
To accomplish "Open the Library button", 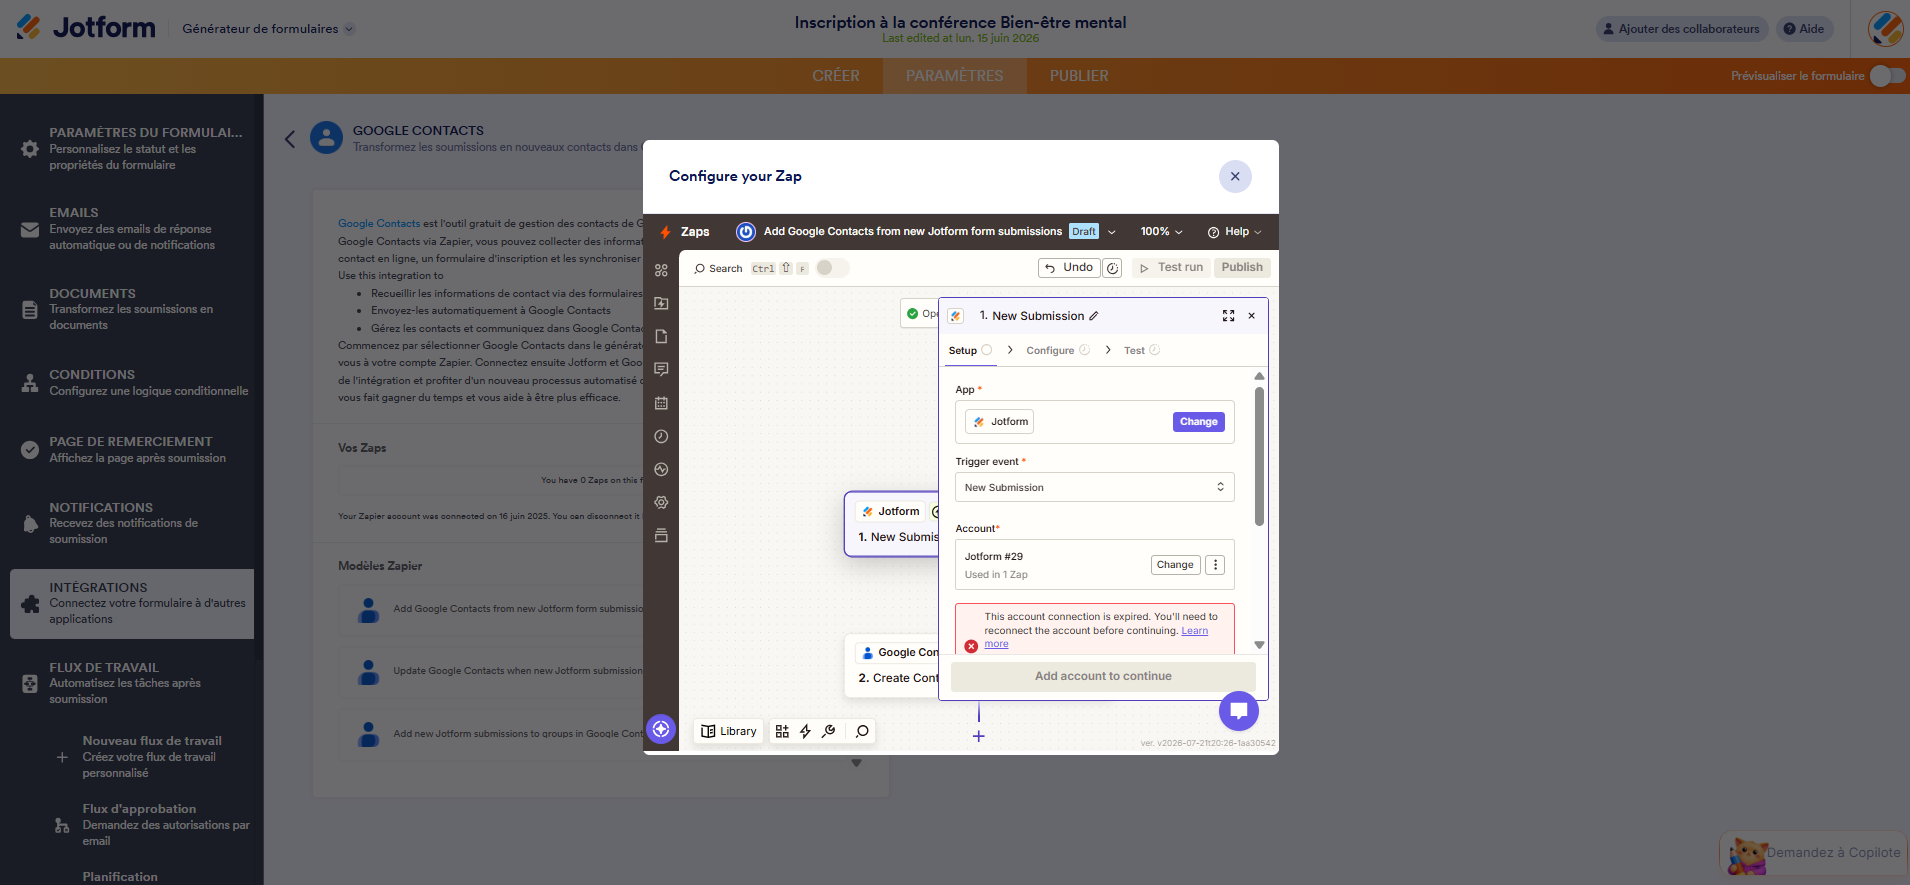I will coord(728,732).
